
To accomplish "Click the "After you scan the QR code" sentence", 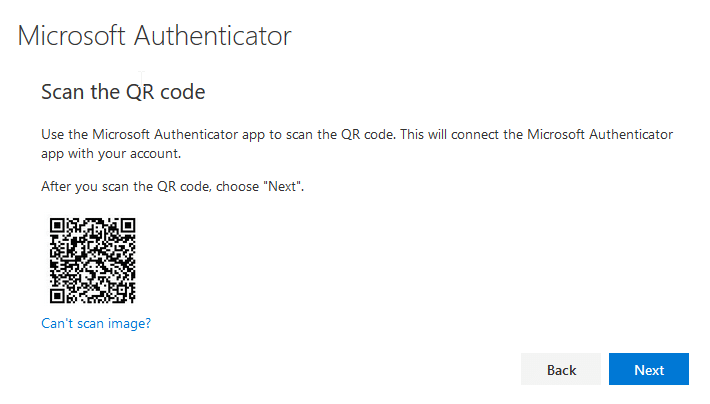I will (x=173, y=187).
